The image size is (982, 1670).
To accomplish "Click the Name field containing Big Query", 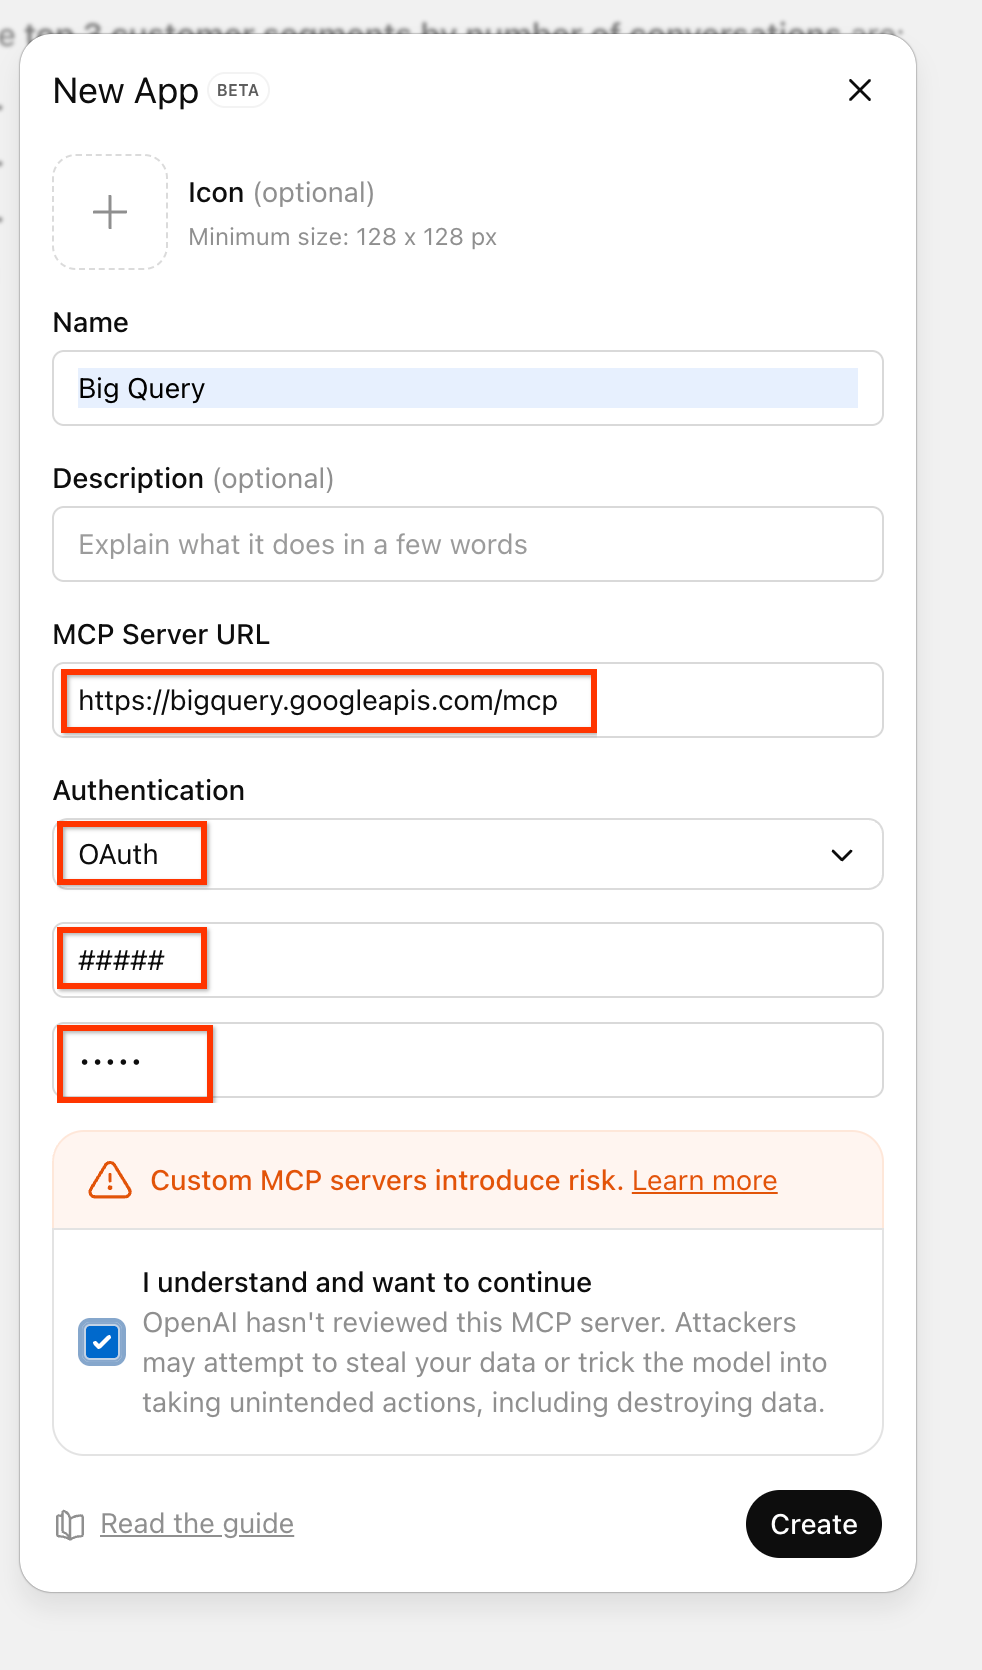I will [x=468, y=389].
